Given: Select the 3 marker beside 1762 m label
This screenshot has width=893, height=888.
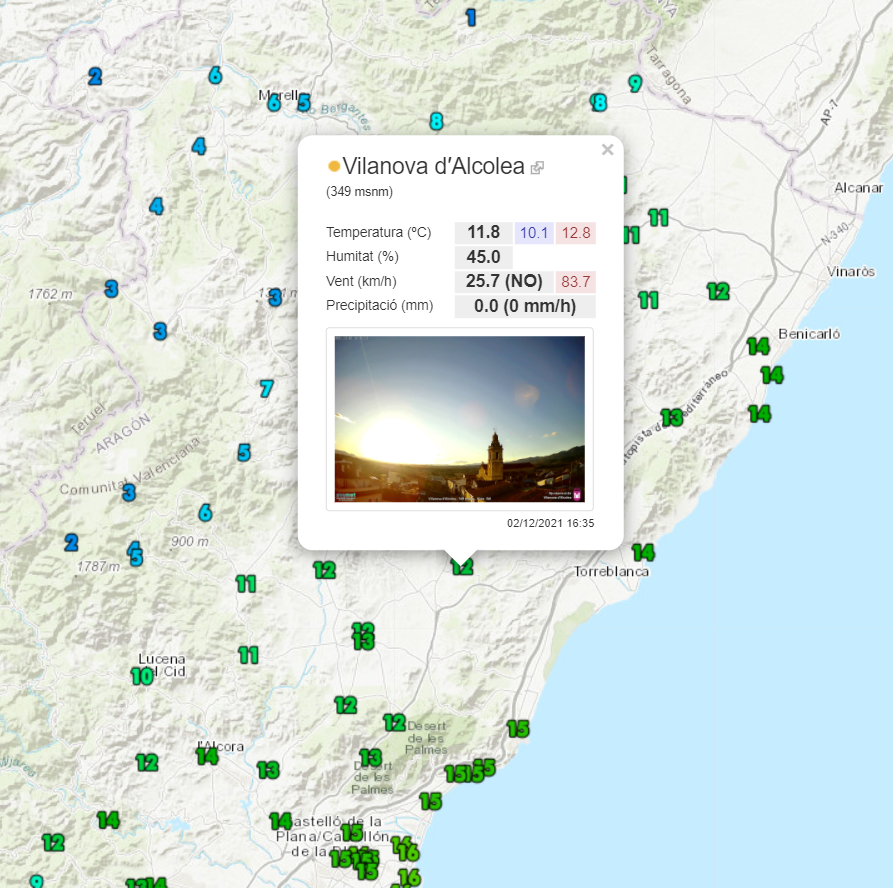Looking at the screenshot, I should pos(112,289).
